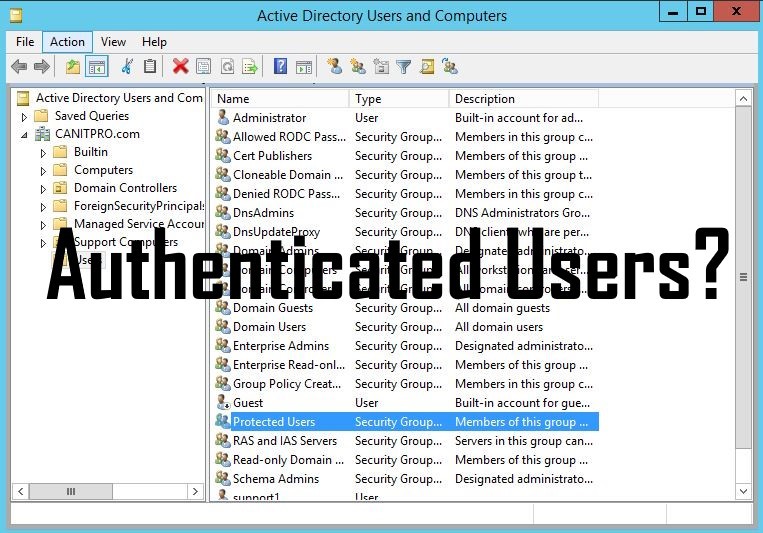This screenshot has width=763, height=533.
Task: Collapse the CANITPRO.com domain node
Action: pos(25,134)
